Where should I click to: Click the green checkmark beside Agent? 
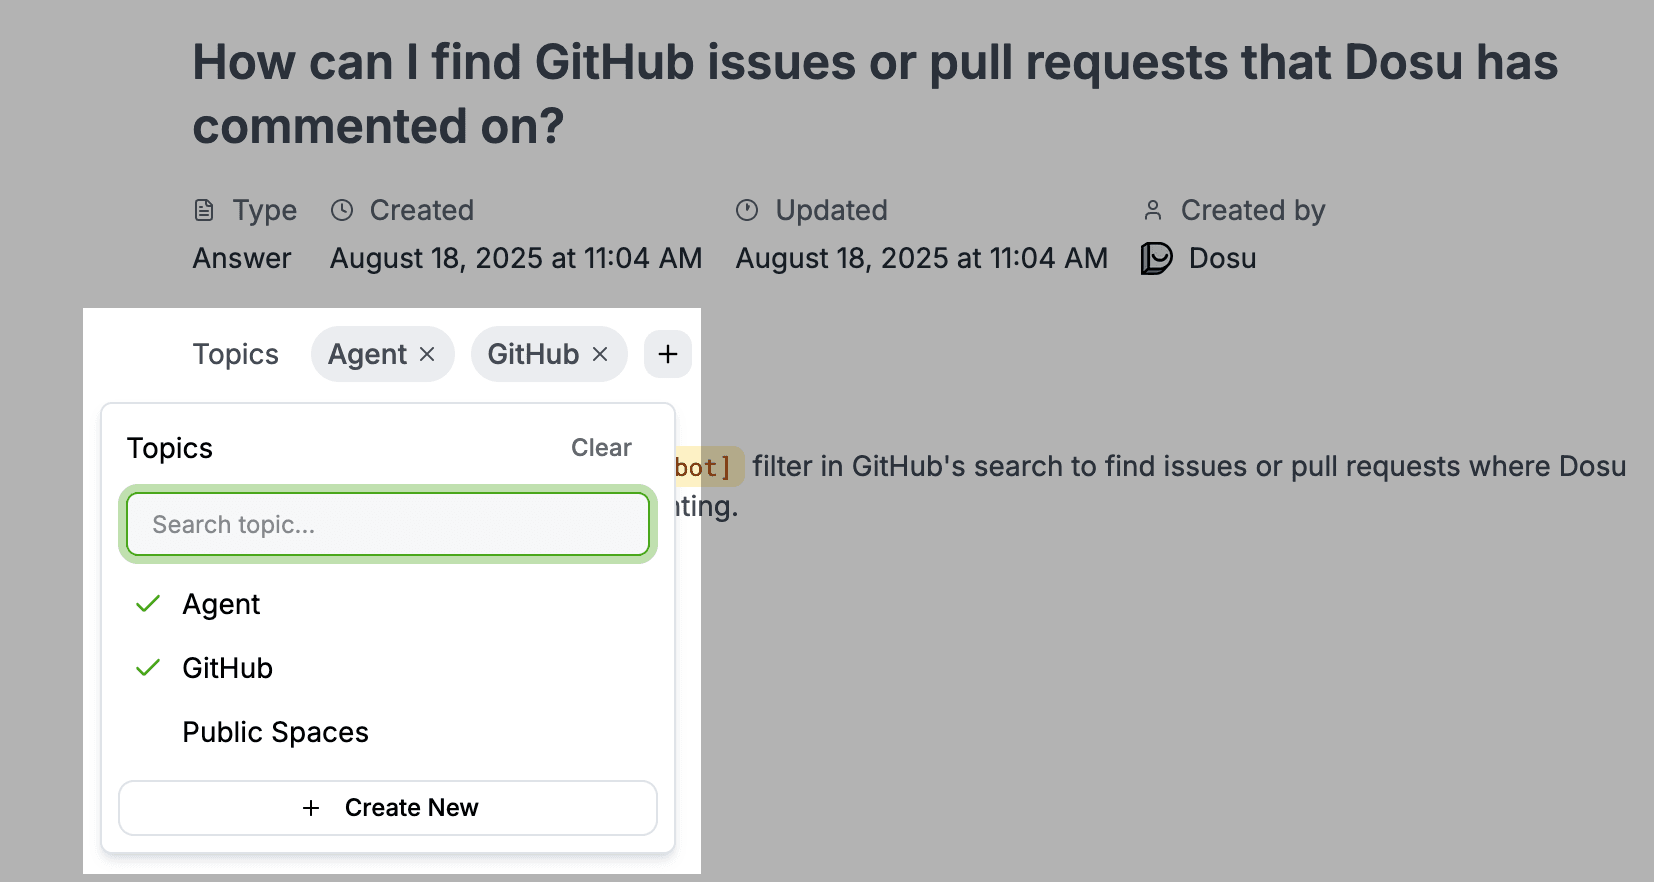click(x=147, y=604)
